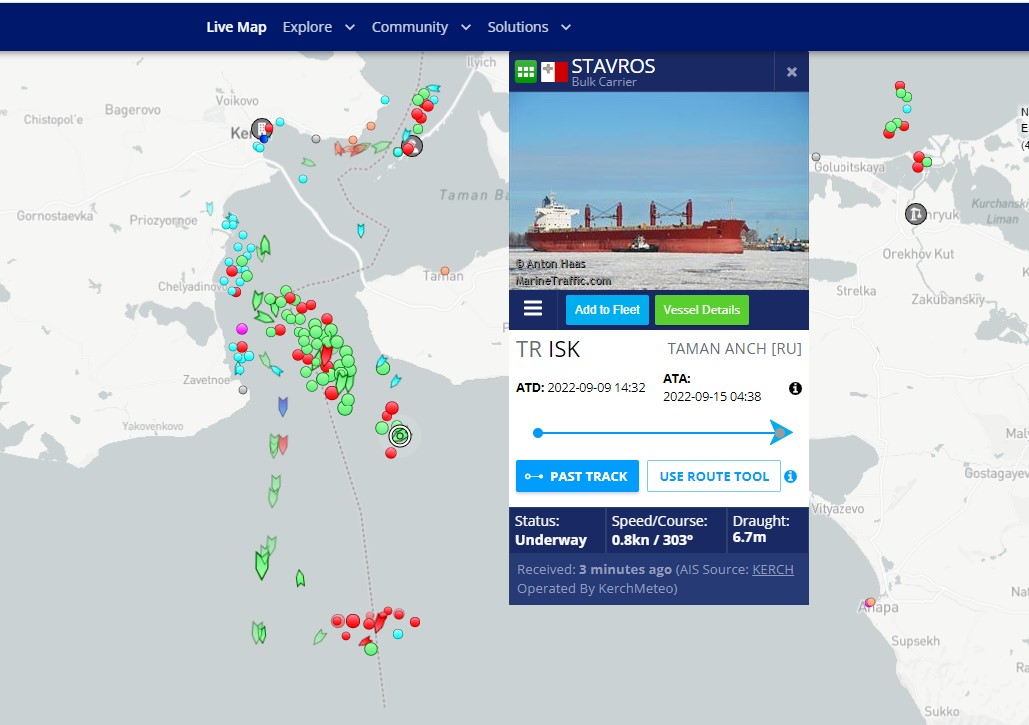Click the orange dot marker at Taman
1029x725 pixels.
pos(445,270)
